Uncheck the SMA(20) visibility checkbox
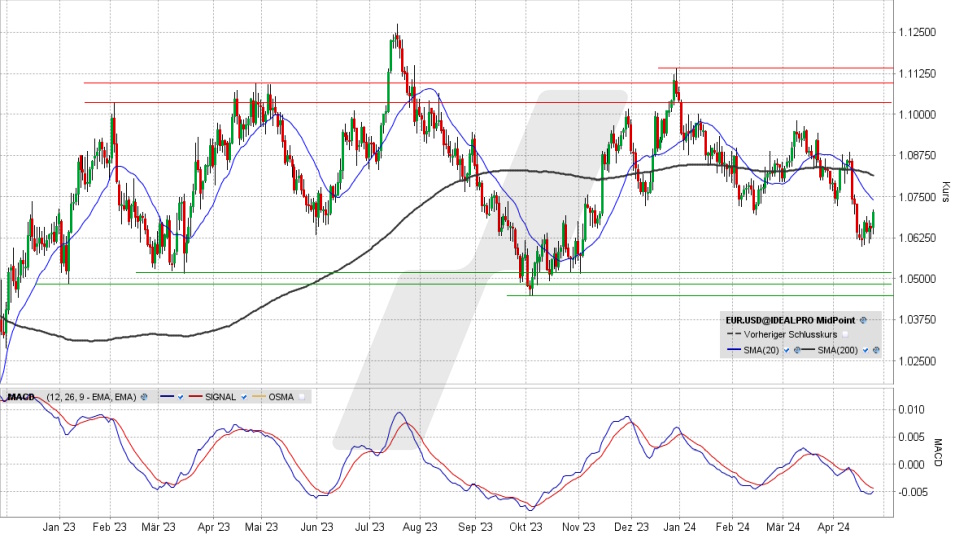Screen dimensions: 960x540 787,350
